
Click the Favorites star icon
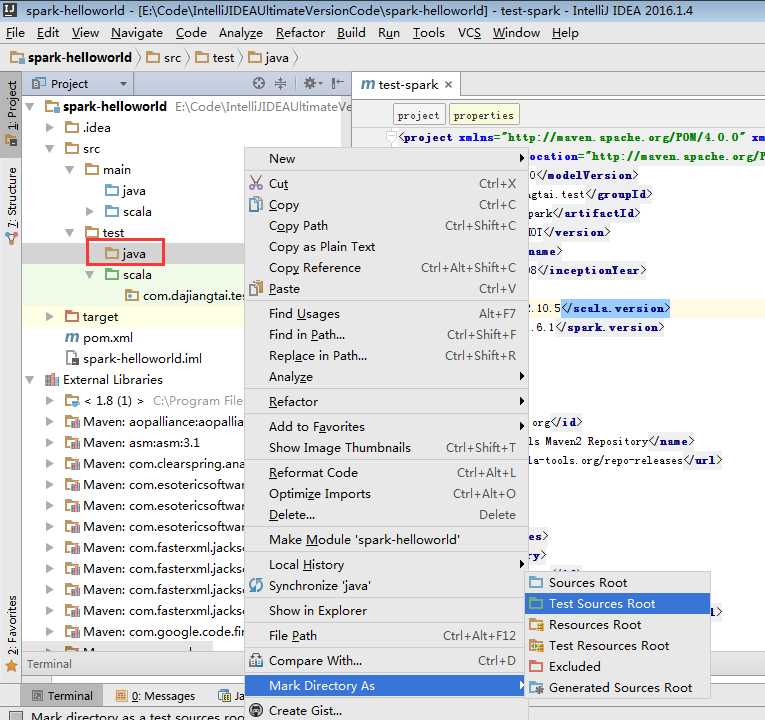click(x=11, y=665)
